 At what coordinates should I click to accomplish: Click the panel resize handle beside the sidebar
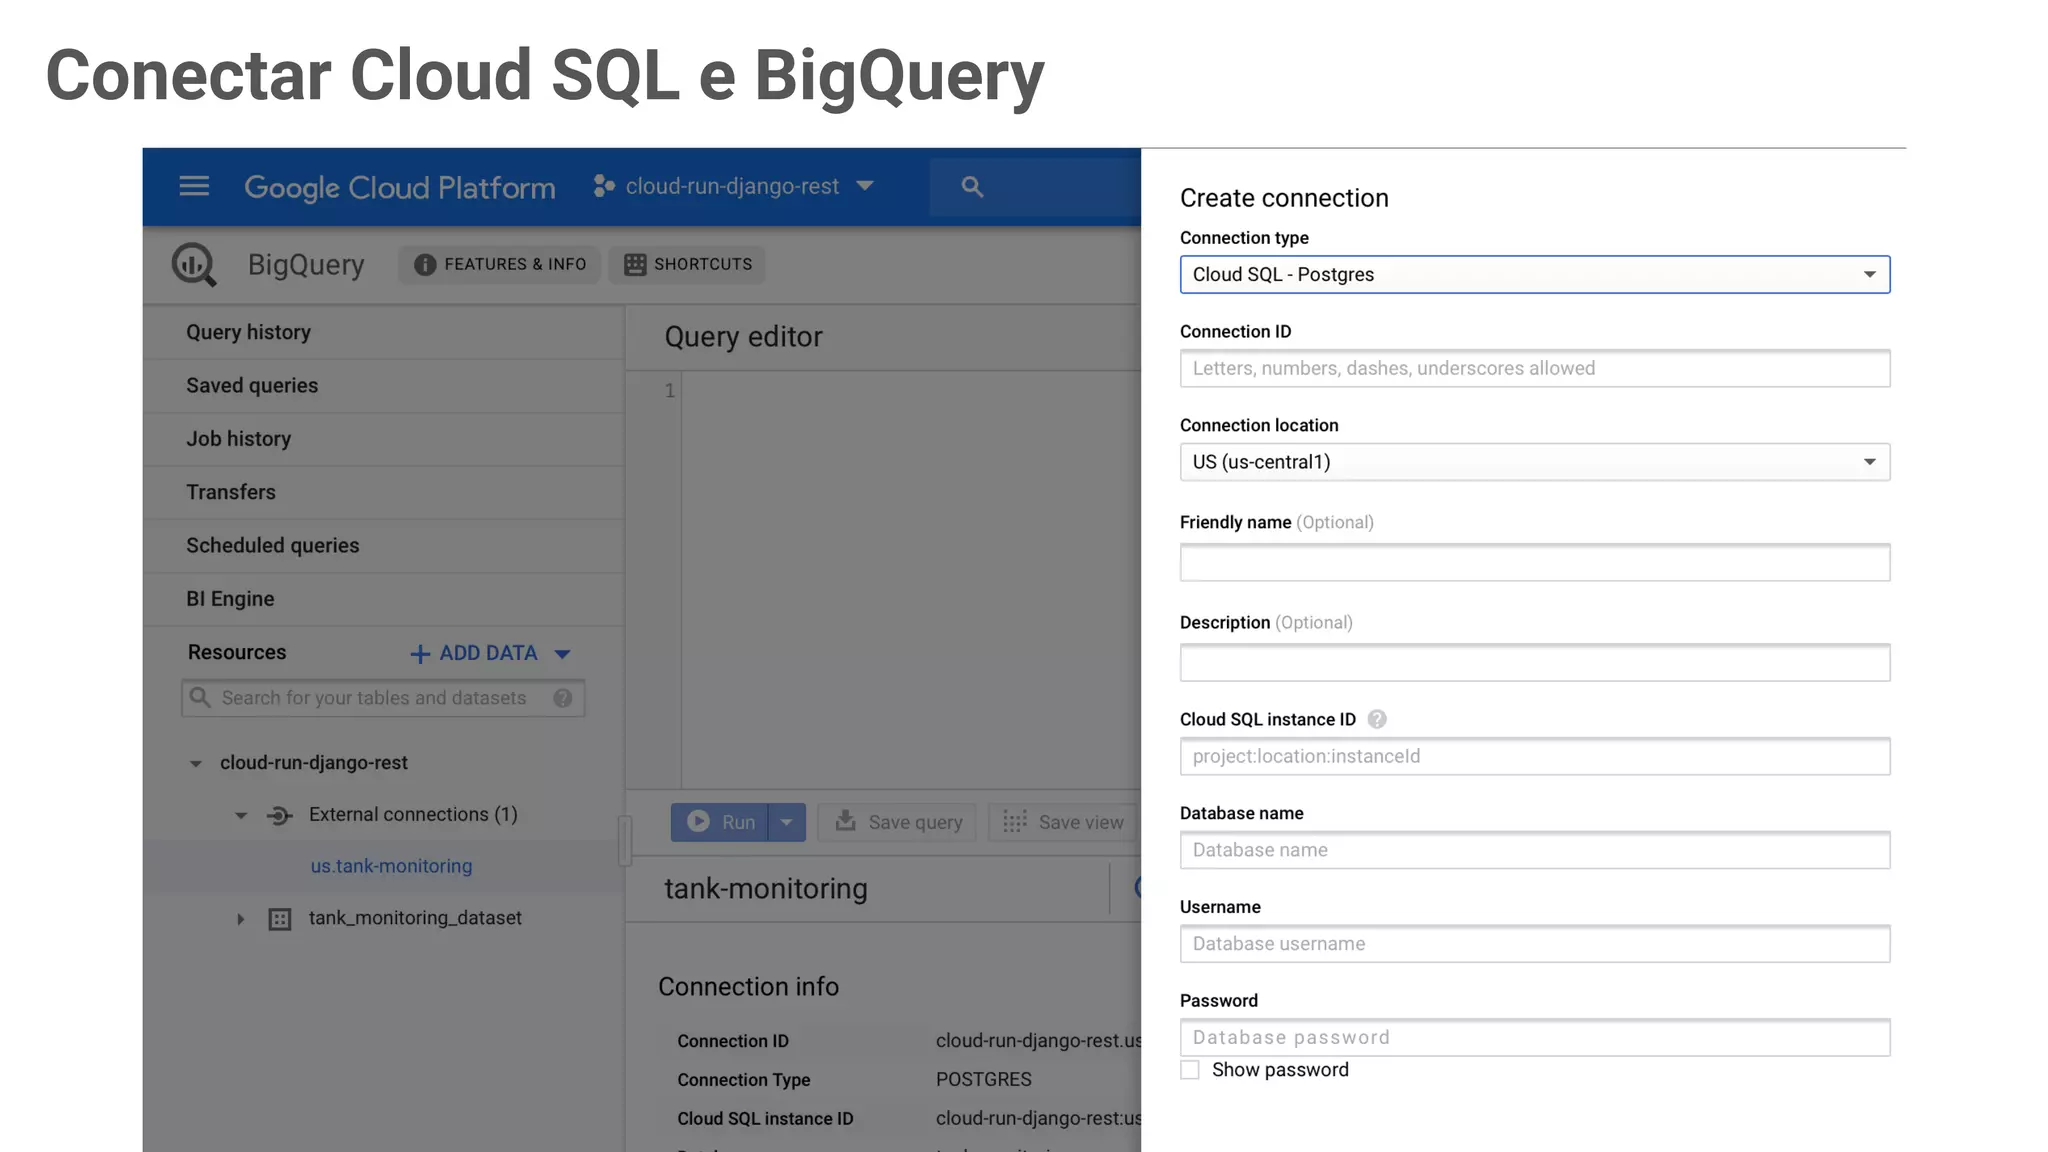point(625,841)
